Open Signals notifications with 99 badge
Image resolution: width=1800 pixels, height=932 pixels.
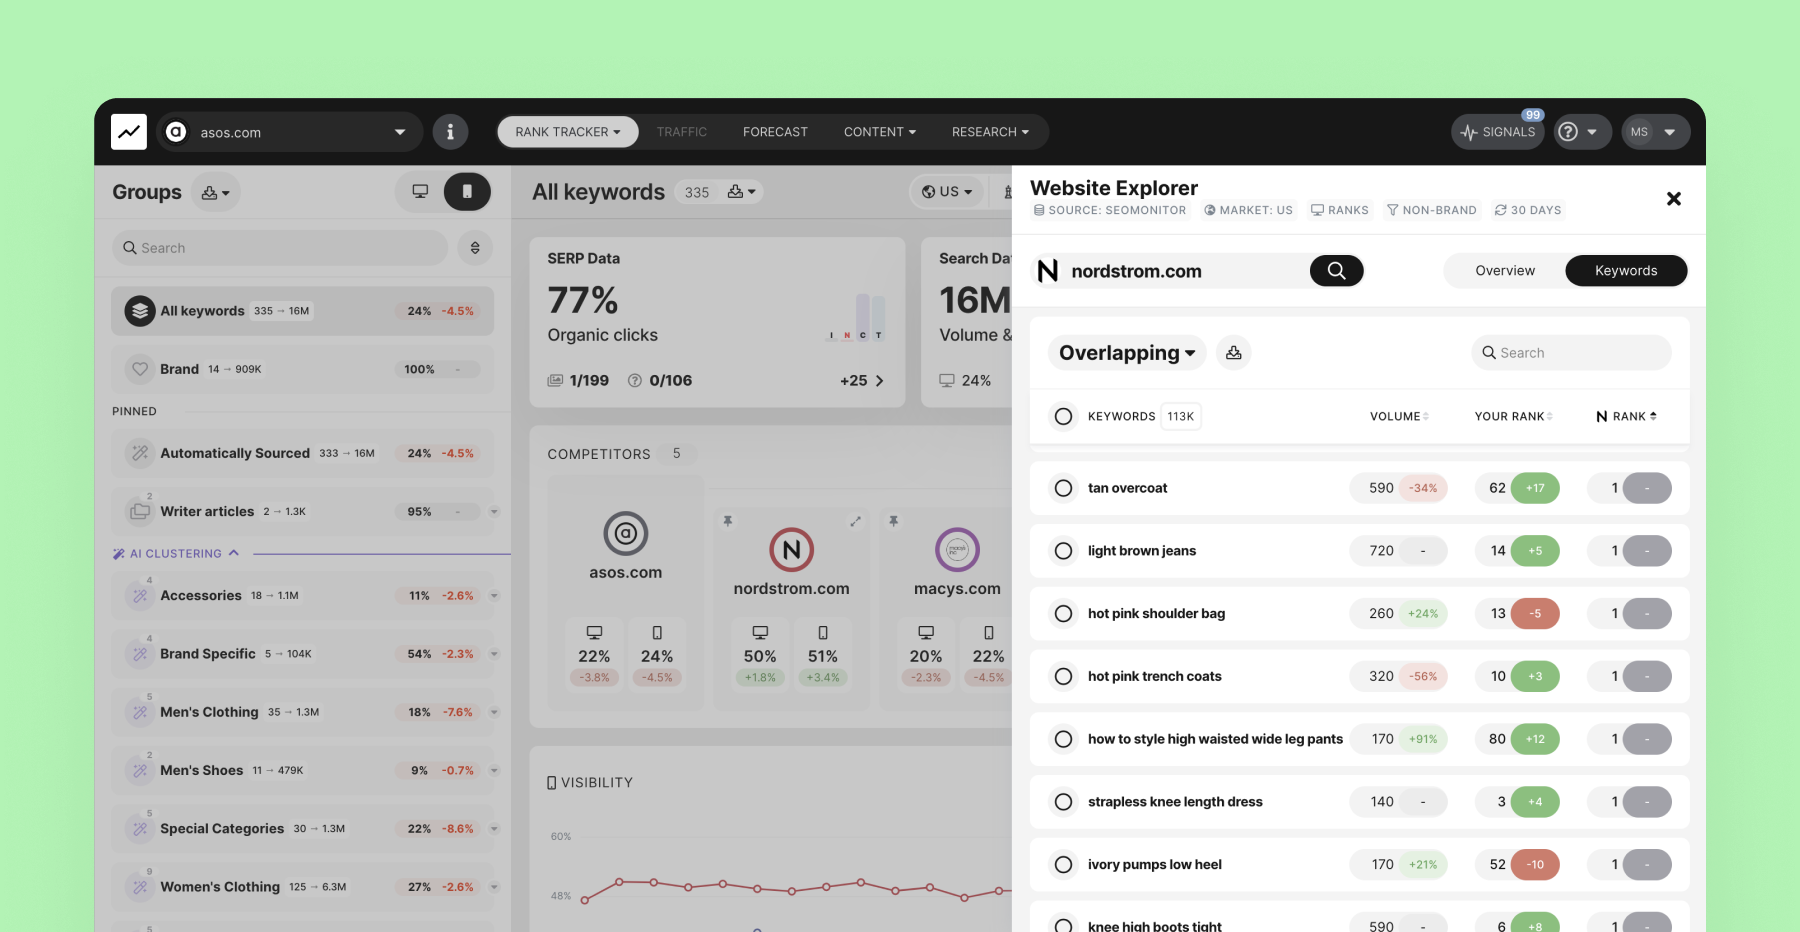point(1498,131)
